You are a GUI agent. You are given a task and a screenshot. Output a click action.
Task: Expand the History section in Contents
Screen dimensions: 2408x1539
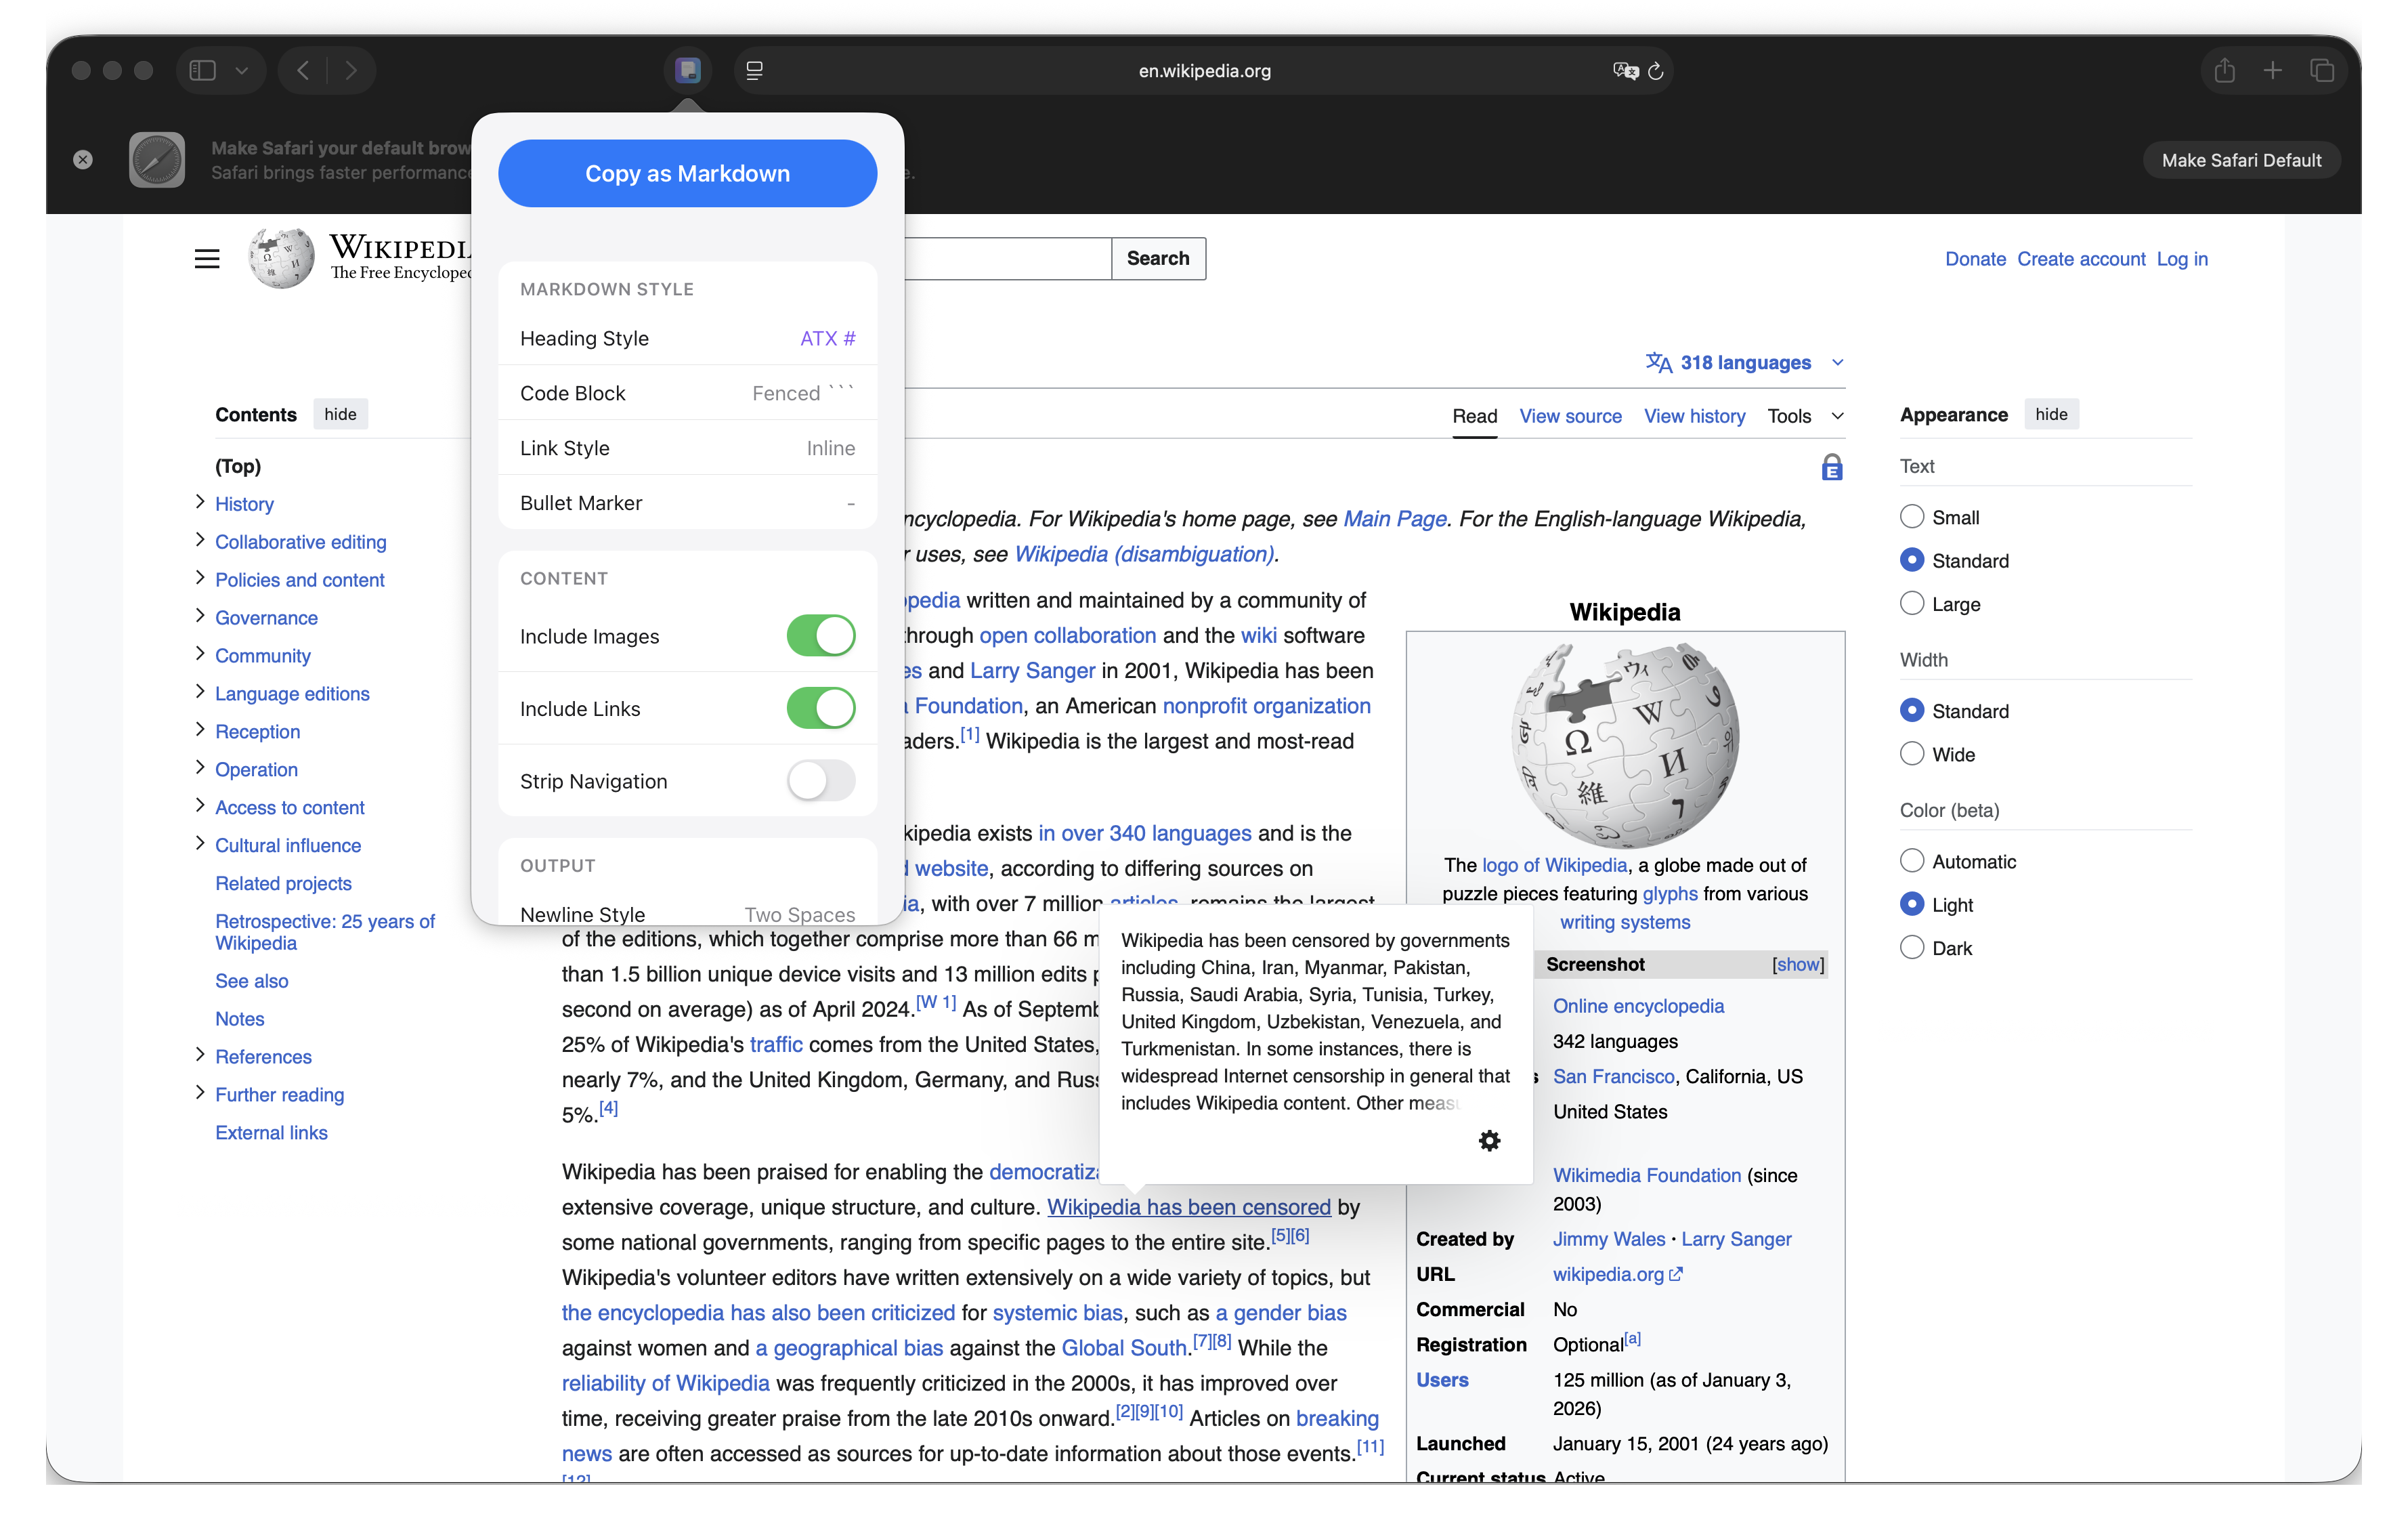199,504
